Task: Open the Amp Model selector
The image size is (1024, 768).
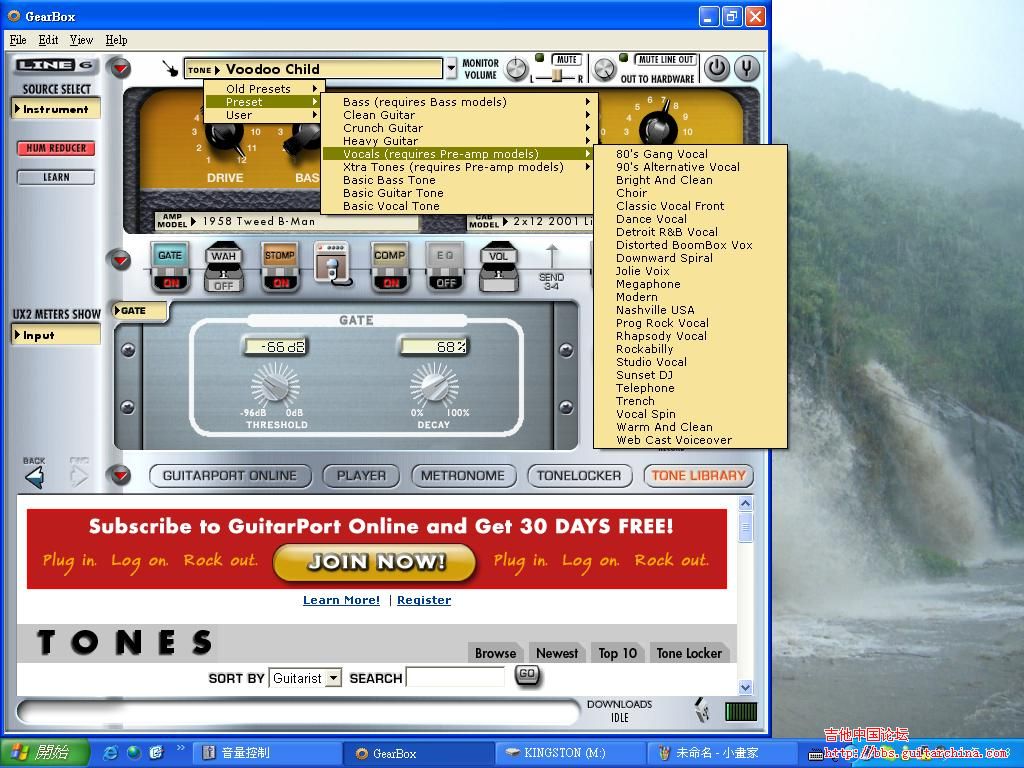Action: pyautogui.click(x=287, y=221)
